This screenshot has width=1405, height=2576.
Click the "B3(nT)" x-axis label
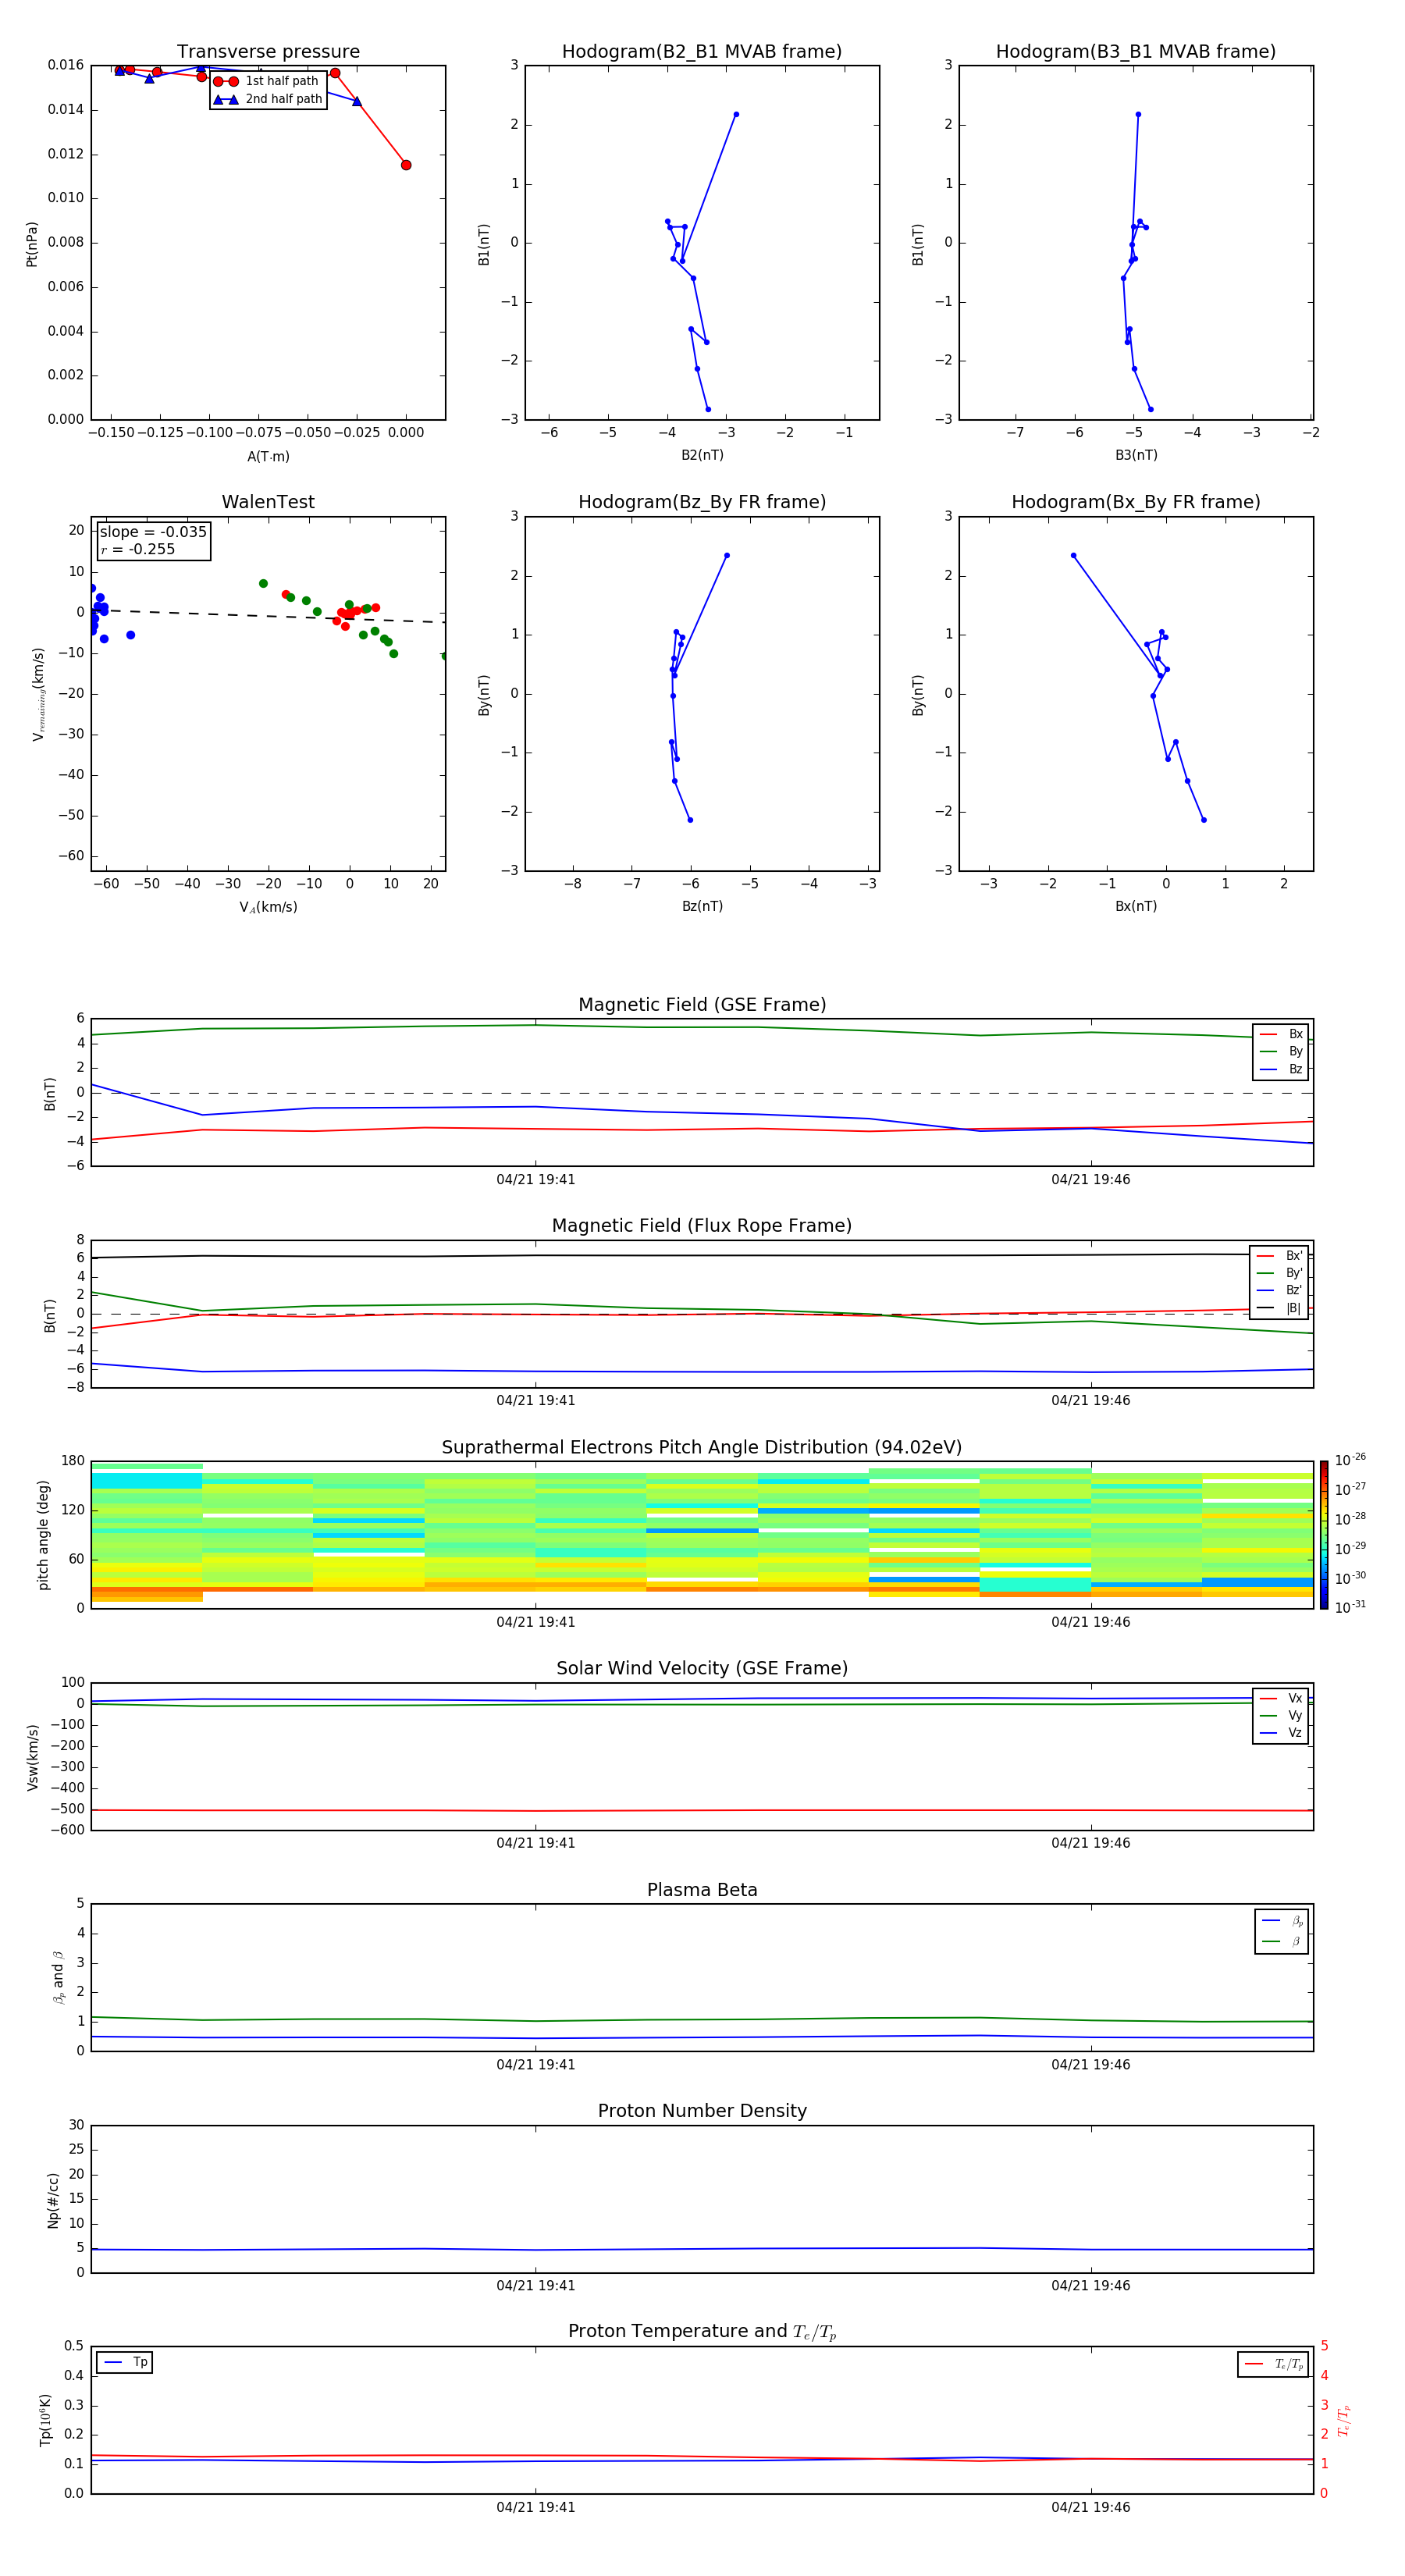[1136, 455]
